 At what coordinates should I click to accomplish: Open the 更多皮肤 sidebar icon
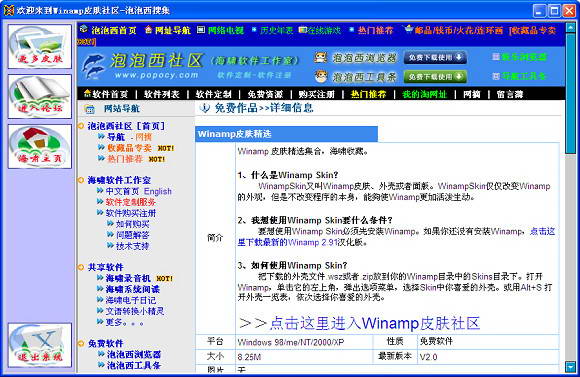coord(40,47)
